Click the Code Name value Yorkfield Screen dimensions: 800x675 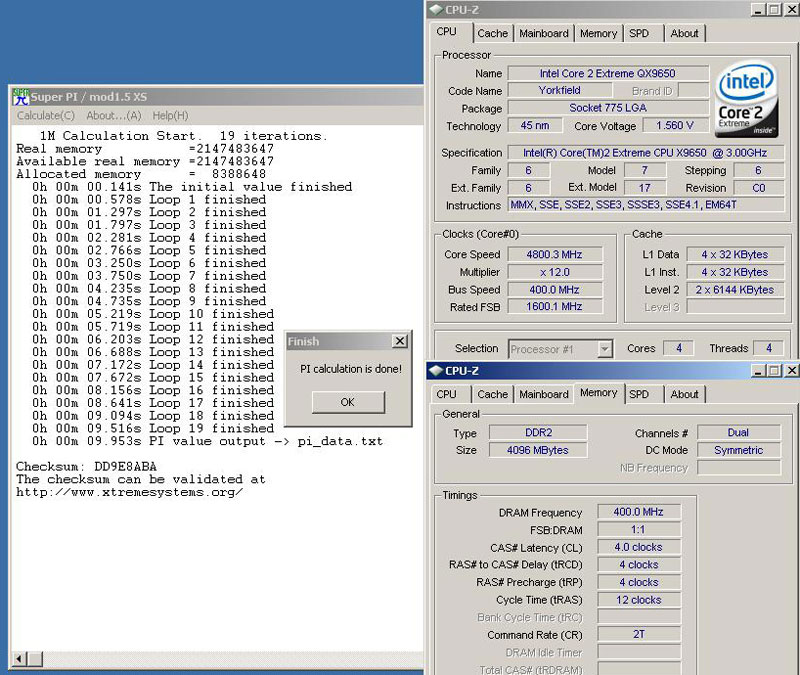560,91
